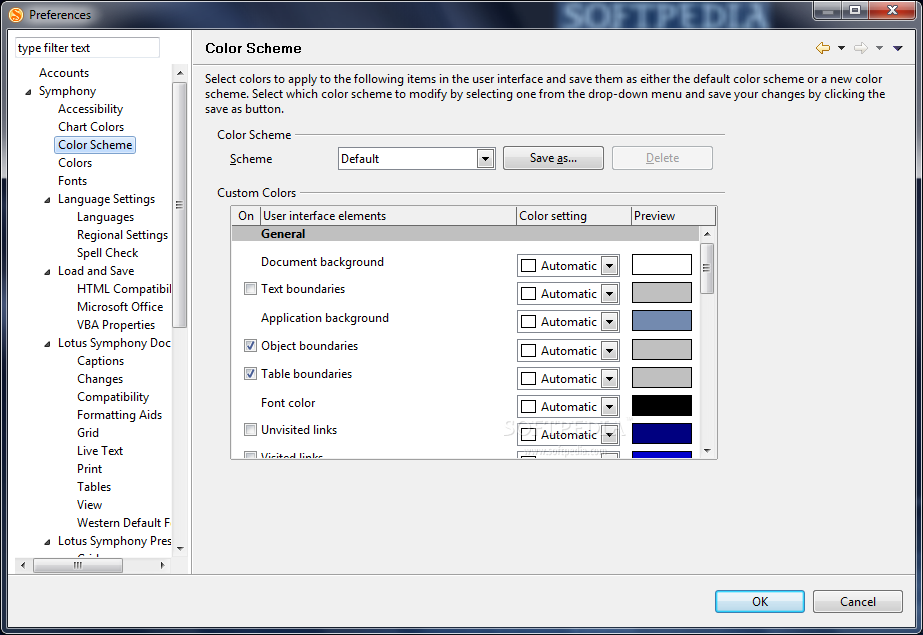Viewport: 923px width, 635px height.
Task: Uncheck the Object boundaries checkbox
Action: [250, 345]
